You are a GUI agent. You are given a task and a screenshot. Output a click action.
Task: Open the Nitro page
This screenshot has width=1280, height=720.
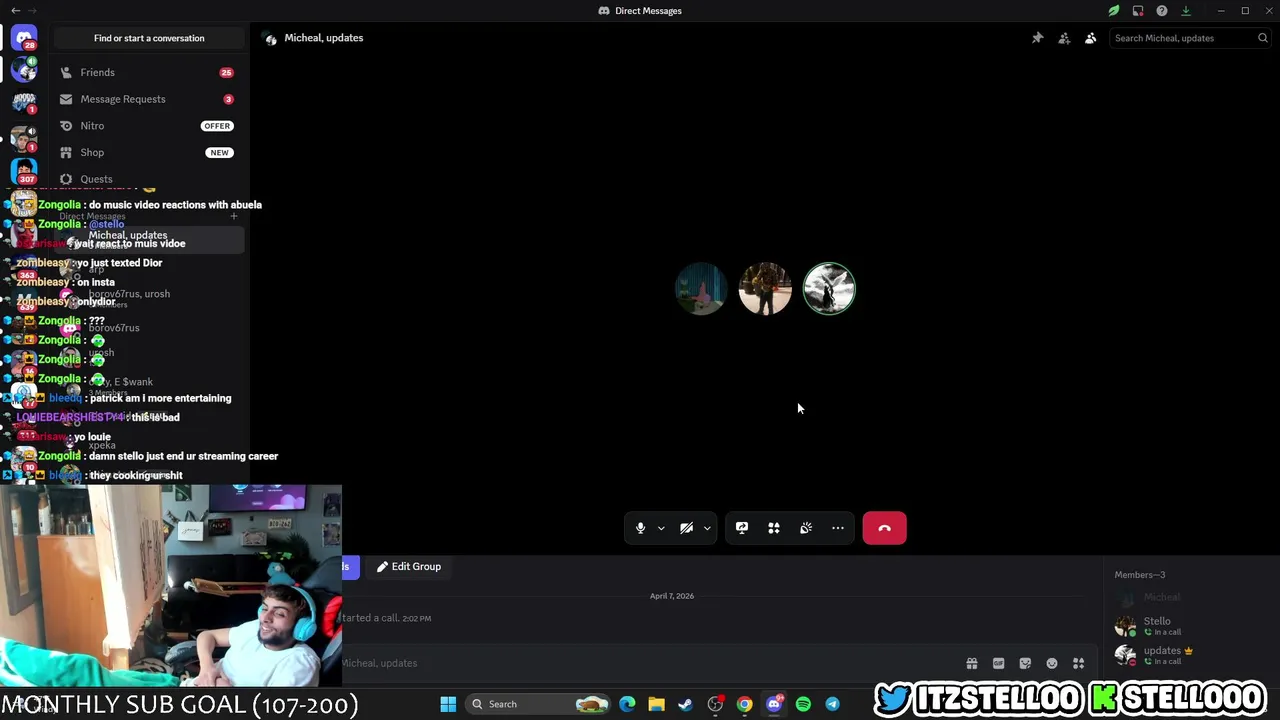pyautogui.click(x=148, y=126)
